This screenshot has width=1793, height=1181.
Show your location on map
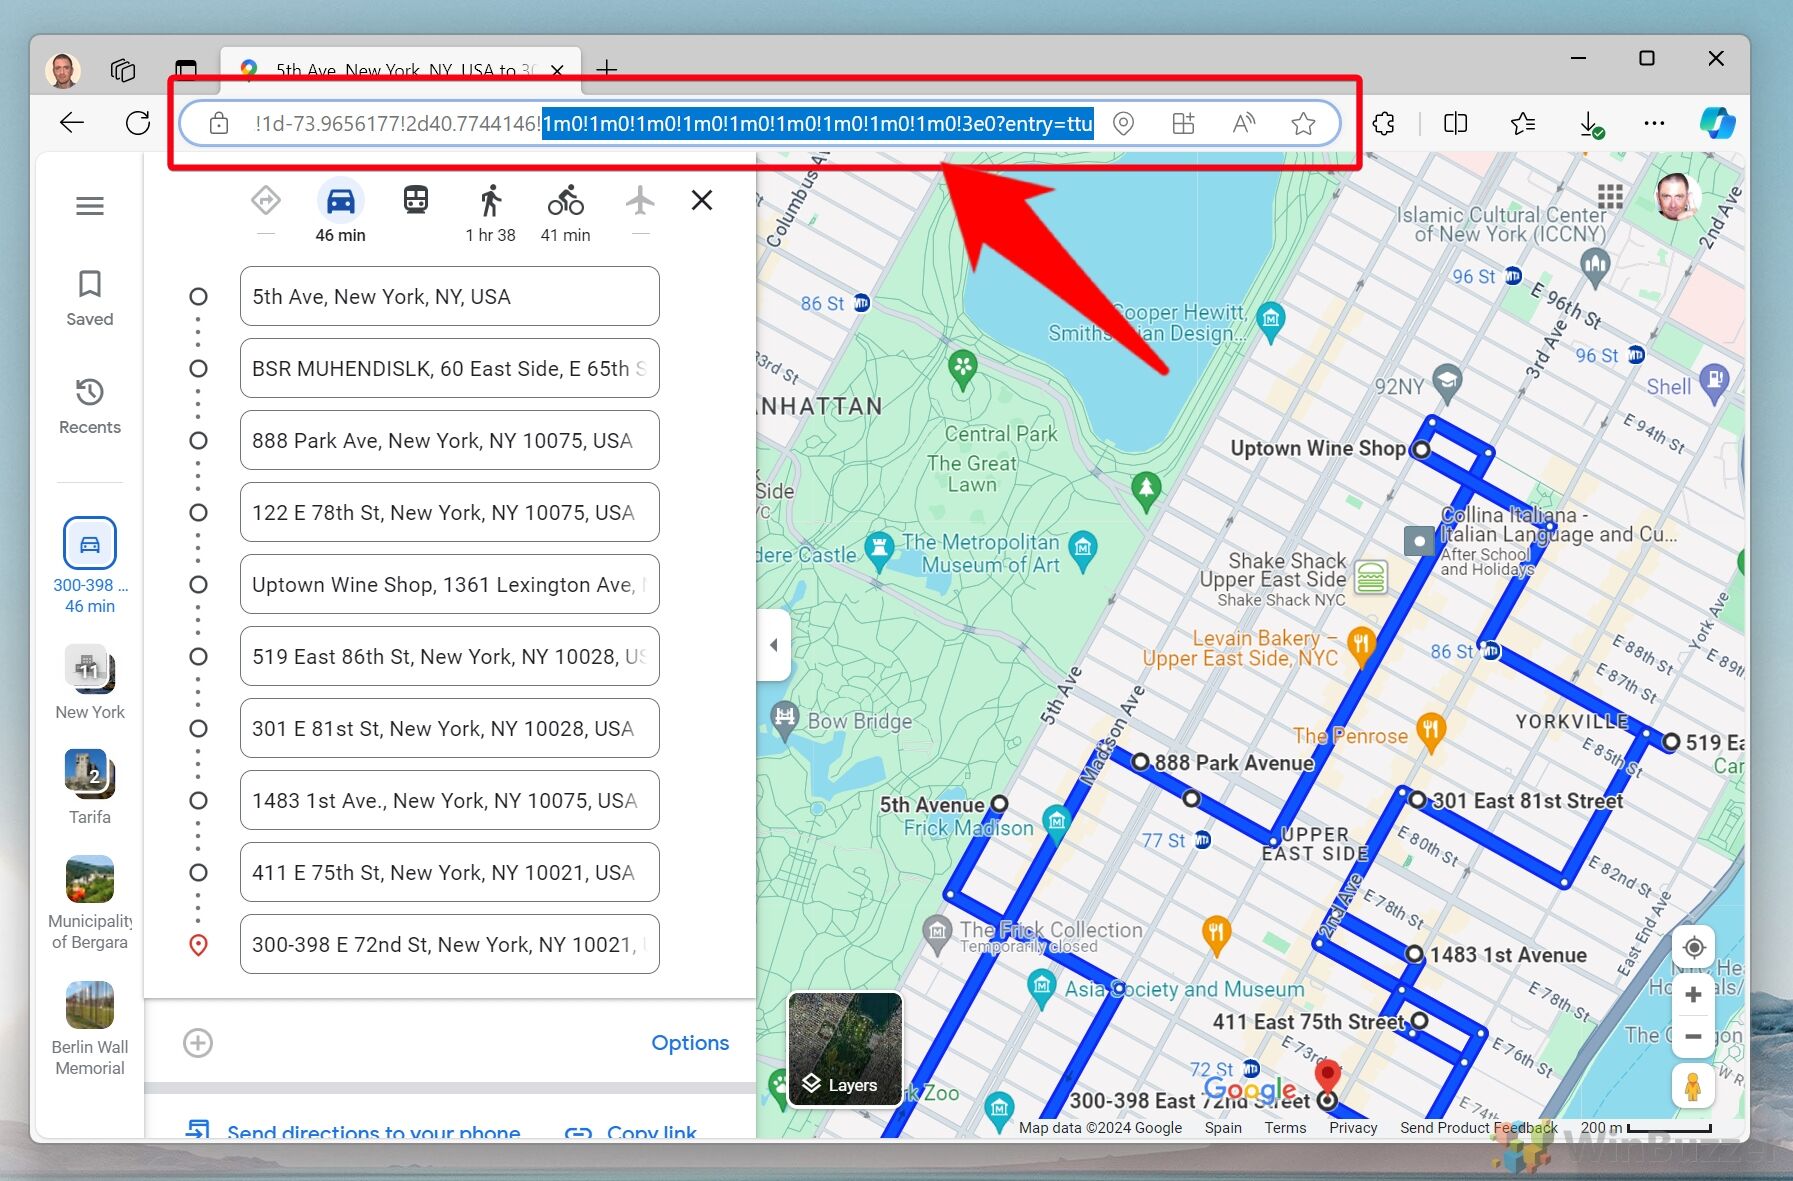(x=1693, y=947)
